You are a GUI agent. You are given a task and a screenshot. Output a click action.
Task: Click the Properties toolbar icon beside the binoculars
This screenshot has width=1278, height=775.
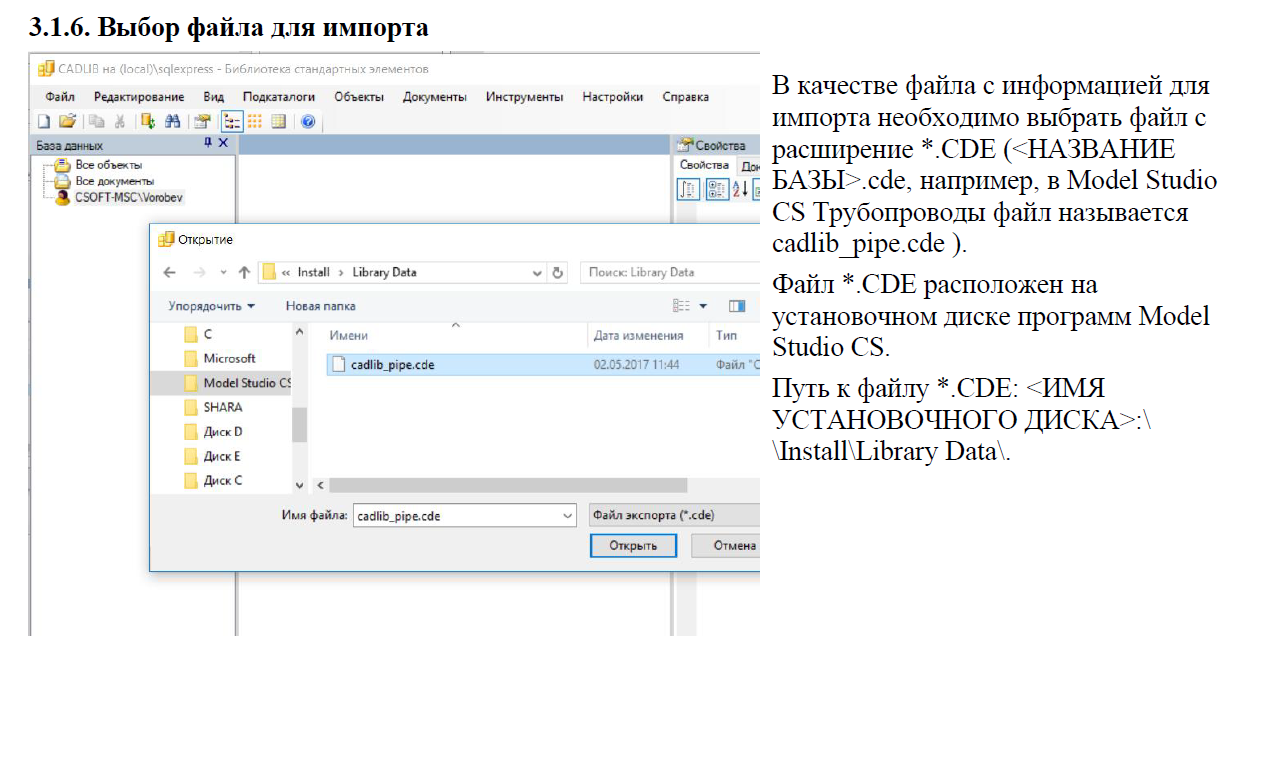pyautogui.click(x=202, y=121)
